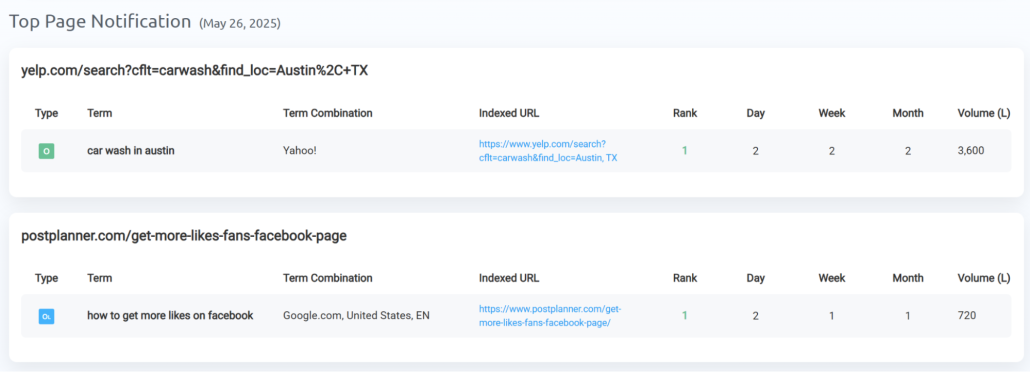The width and height of the screenshot is (1030, 372).
Task: Click the 'Yahoo!' term combination cell
Action: click(x=300, y=151)
